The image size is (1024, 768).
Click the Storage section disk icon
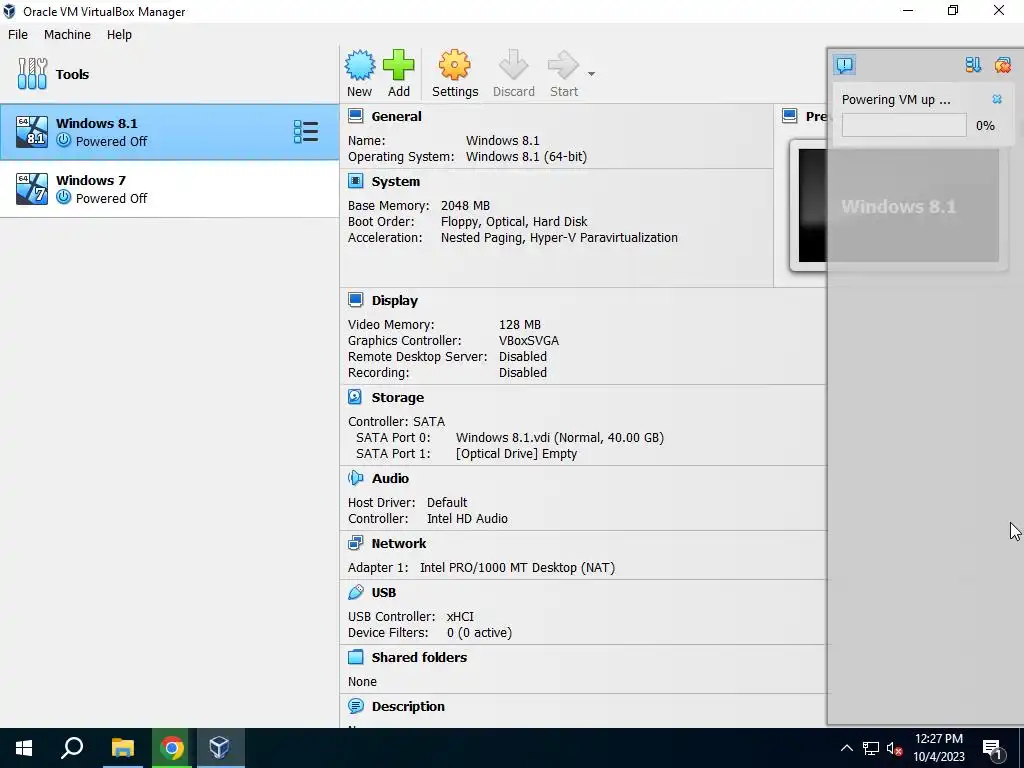[x=355, y=397]
